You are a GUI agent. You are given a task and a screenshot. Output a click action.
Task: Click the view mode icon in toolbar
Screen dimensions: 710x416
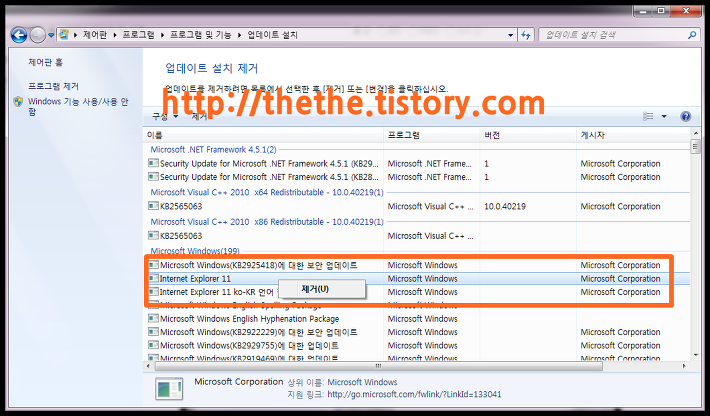tap(648, 116)
